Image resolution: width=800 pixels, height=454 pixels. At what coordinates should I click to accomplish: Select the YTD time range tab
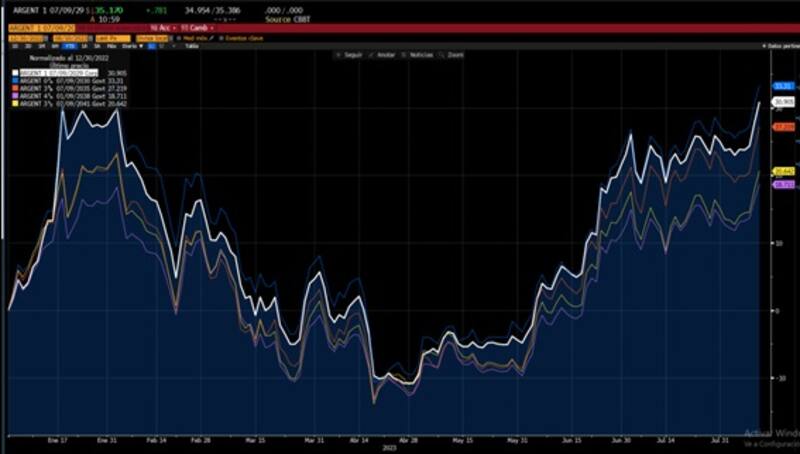pyautogui.click(x=70, y=46)
